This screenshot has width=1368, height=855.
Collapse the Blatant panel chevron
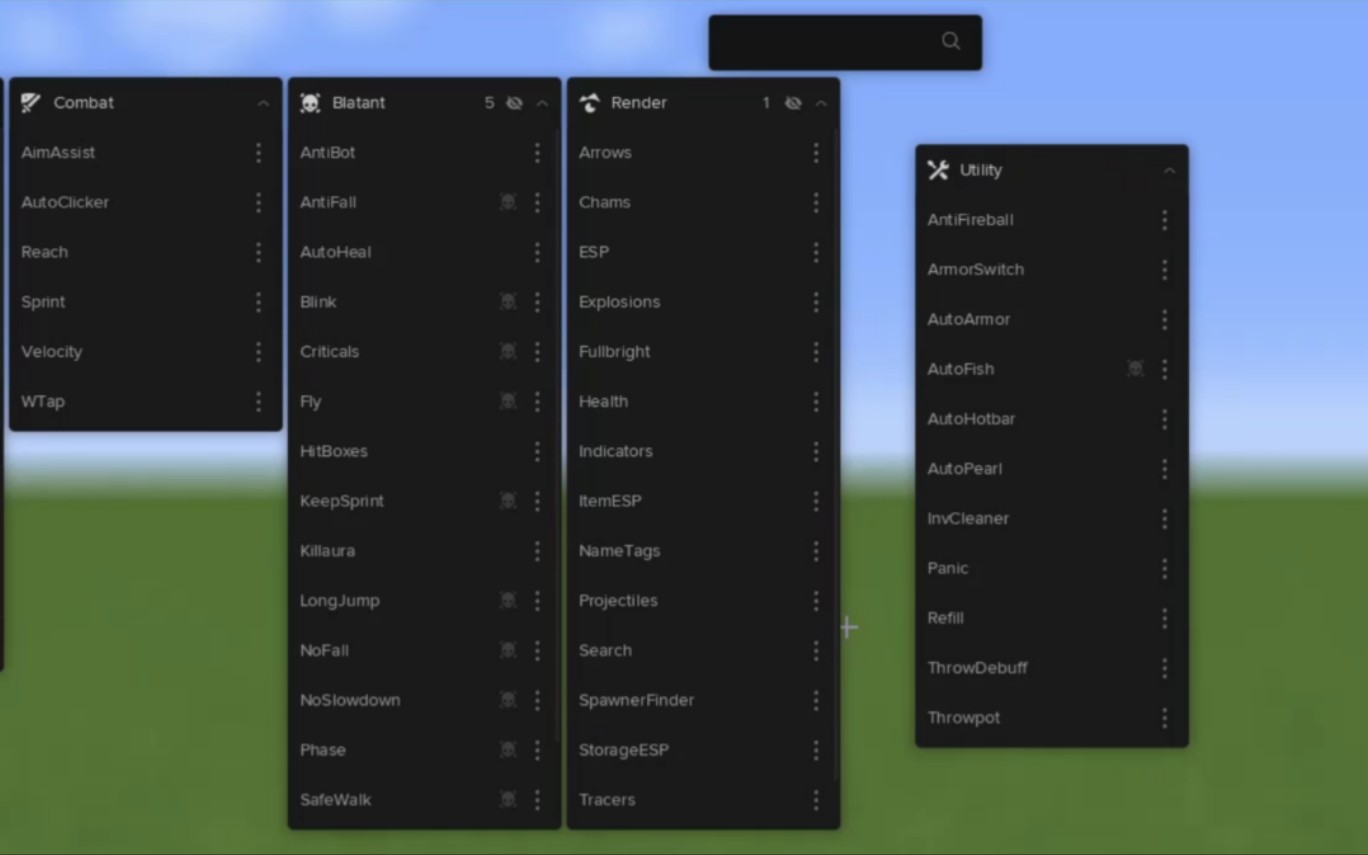tap(542, 103)
